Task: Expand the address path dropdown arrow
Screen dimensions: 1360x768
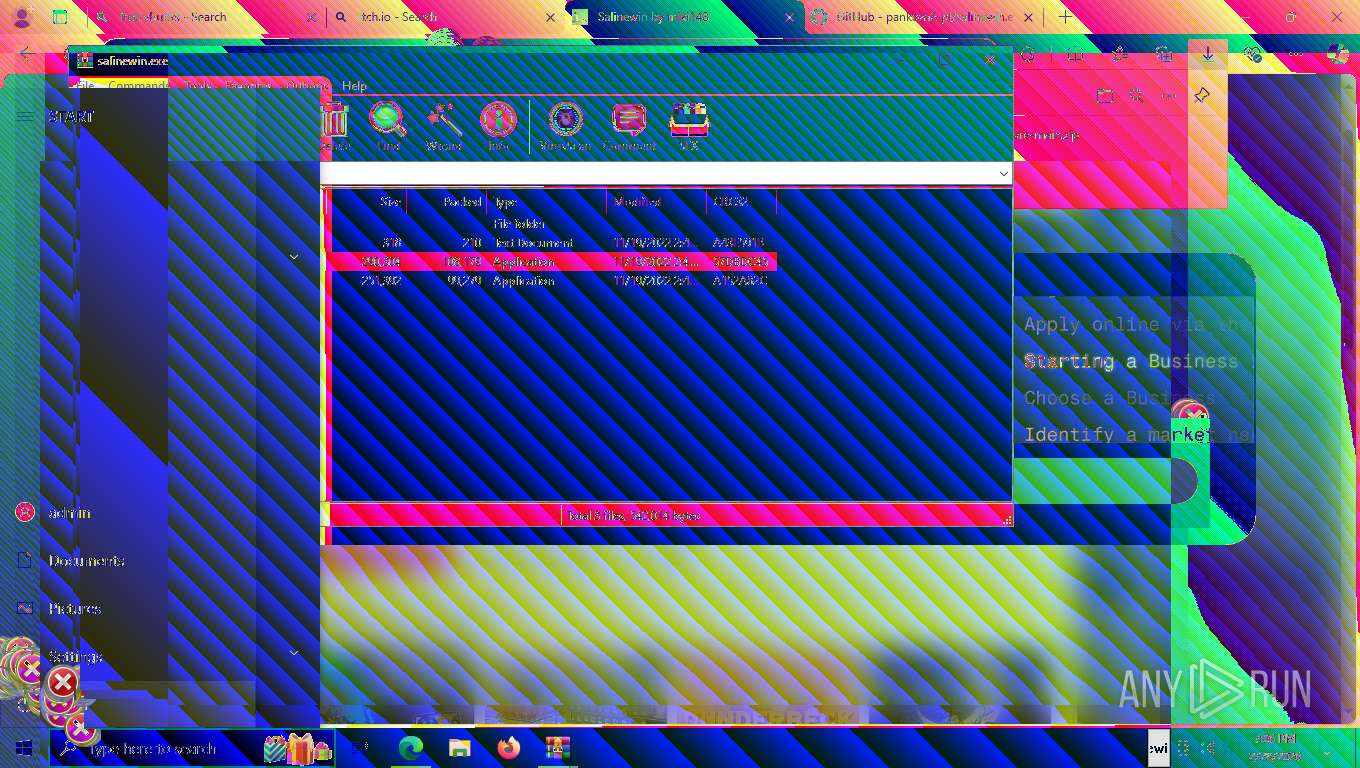Action: 1003,174
